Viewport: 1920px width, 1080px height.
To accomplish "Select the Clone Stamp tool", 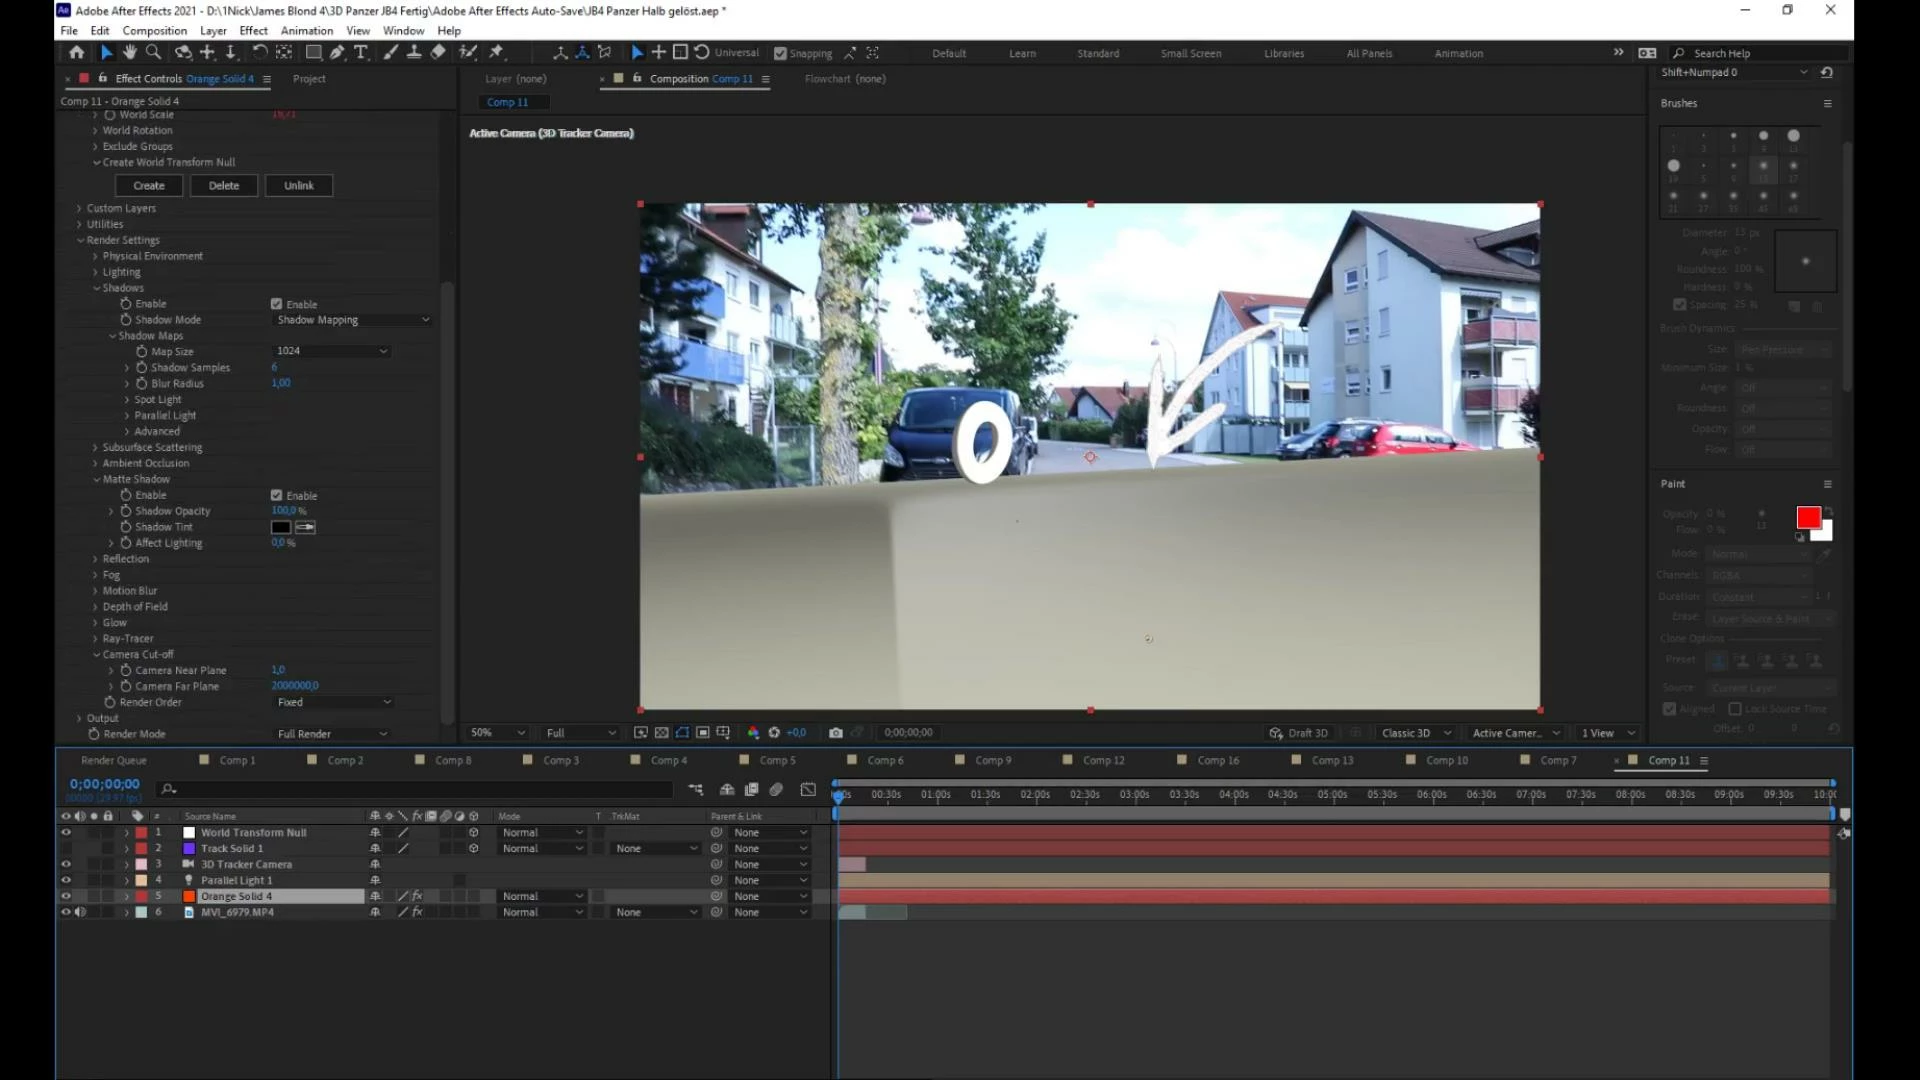I will (x=414, y=53).
